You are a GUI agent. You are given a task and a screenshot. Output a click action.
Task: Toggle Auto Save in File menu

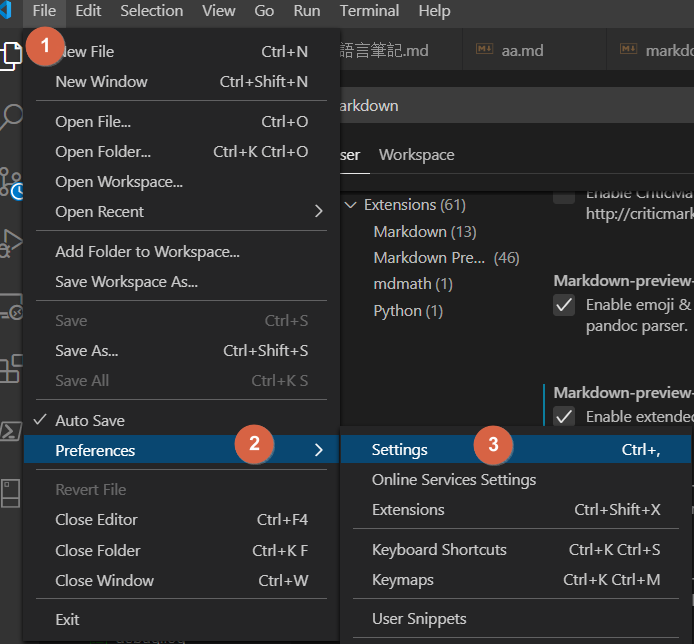click(90, 421)
